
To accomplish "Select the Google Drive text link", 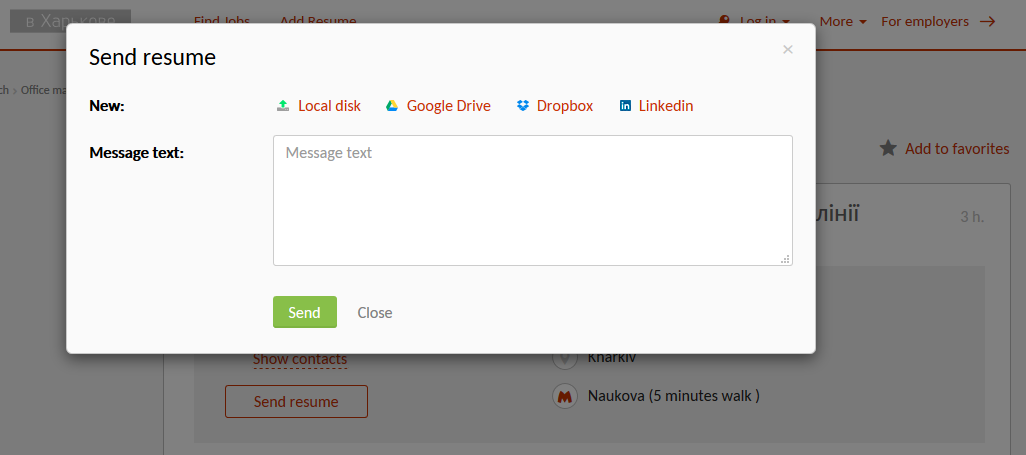I will click(x=448, y=106).
